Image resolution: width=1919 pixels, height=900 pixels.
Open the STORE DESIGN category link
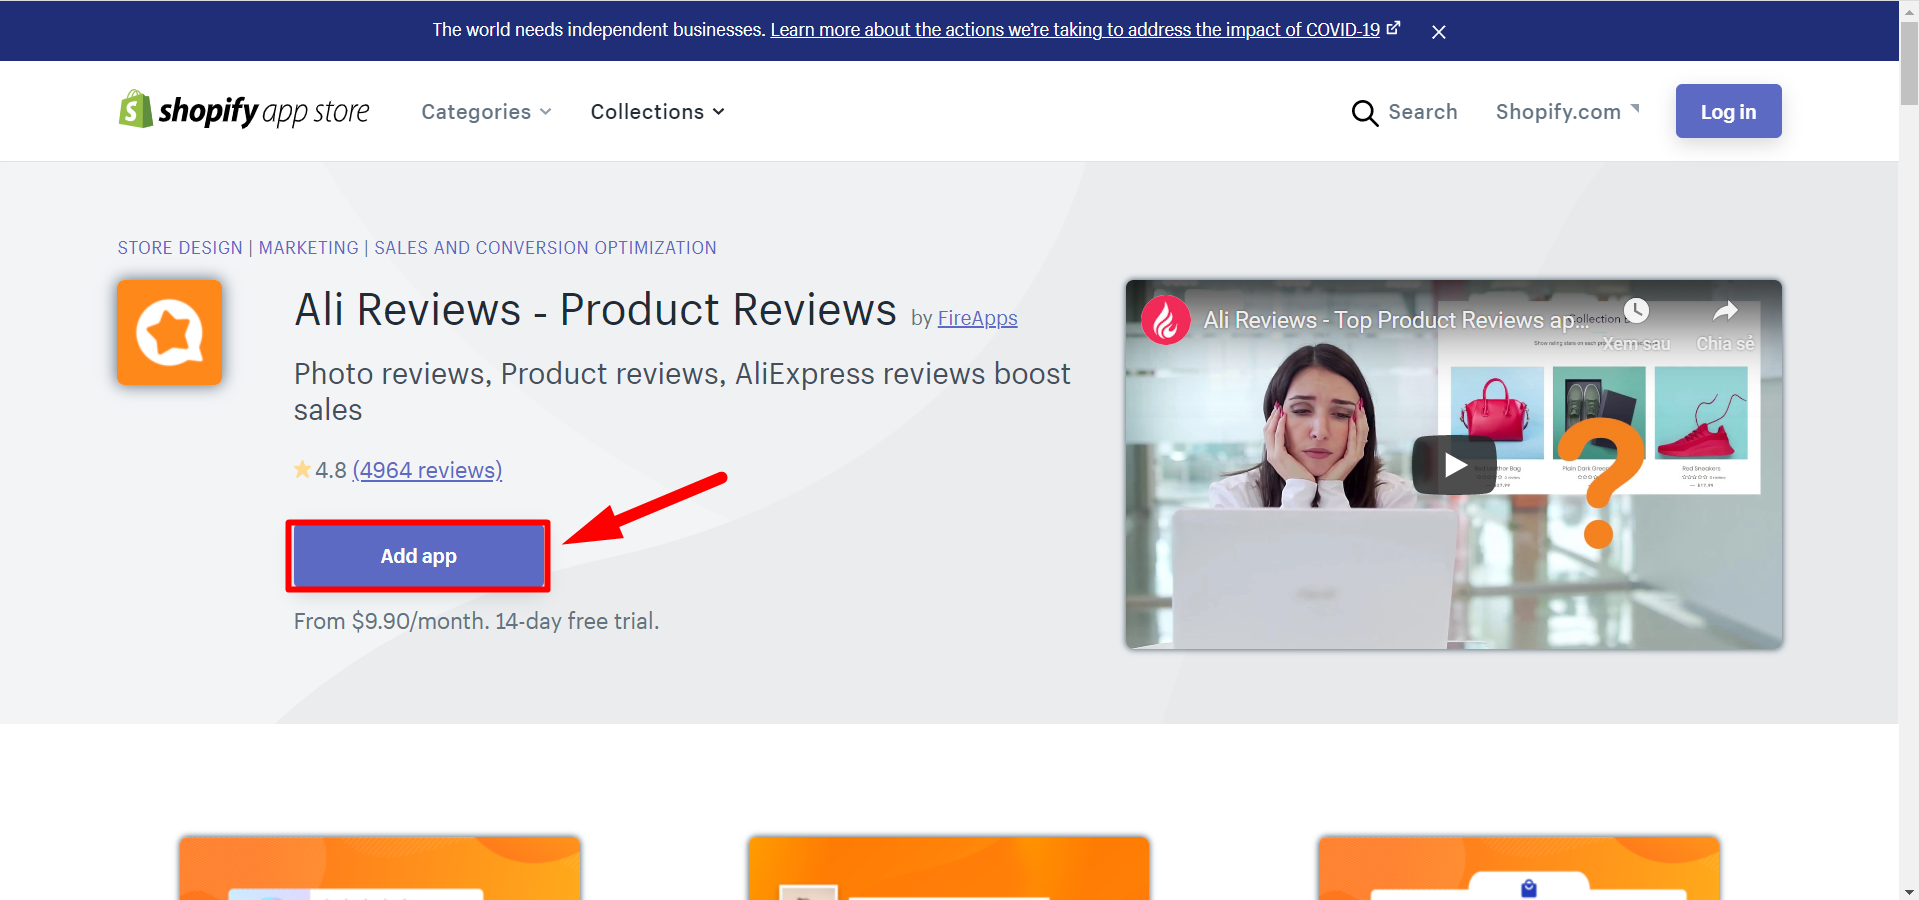tap(180, 248)
